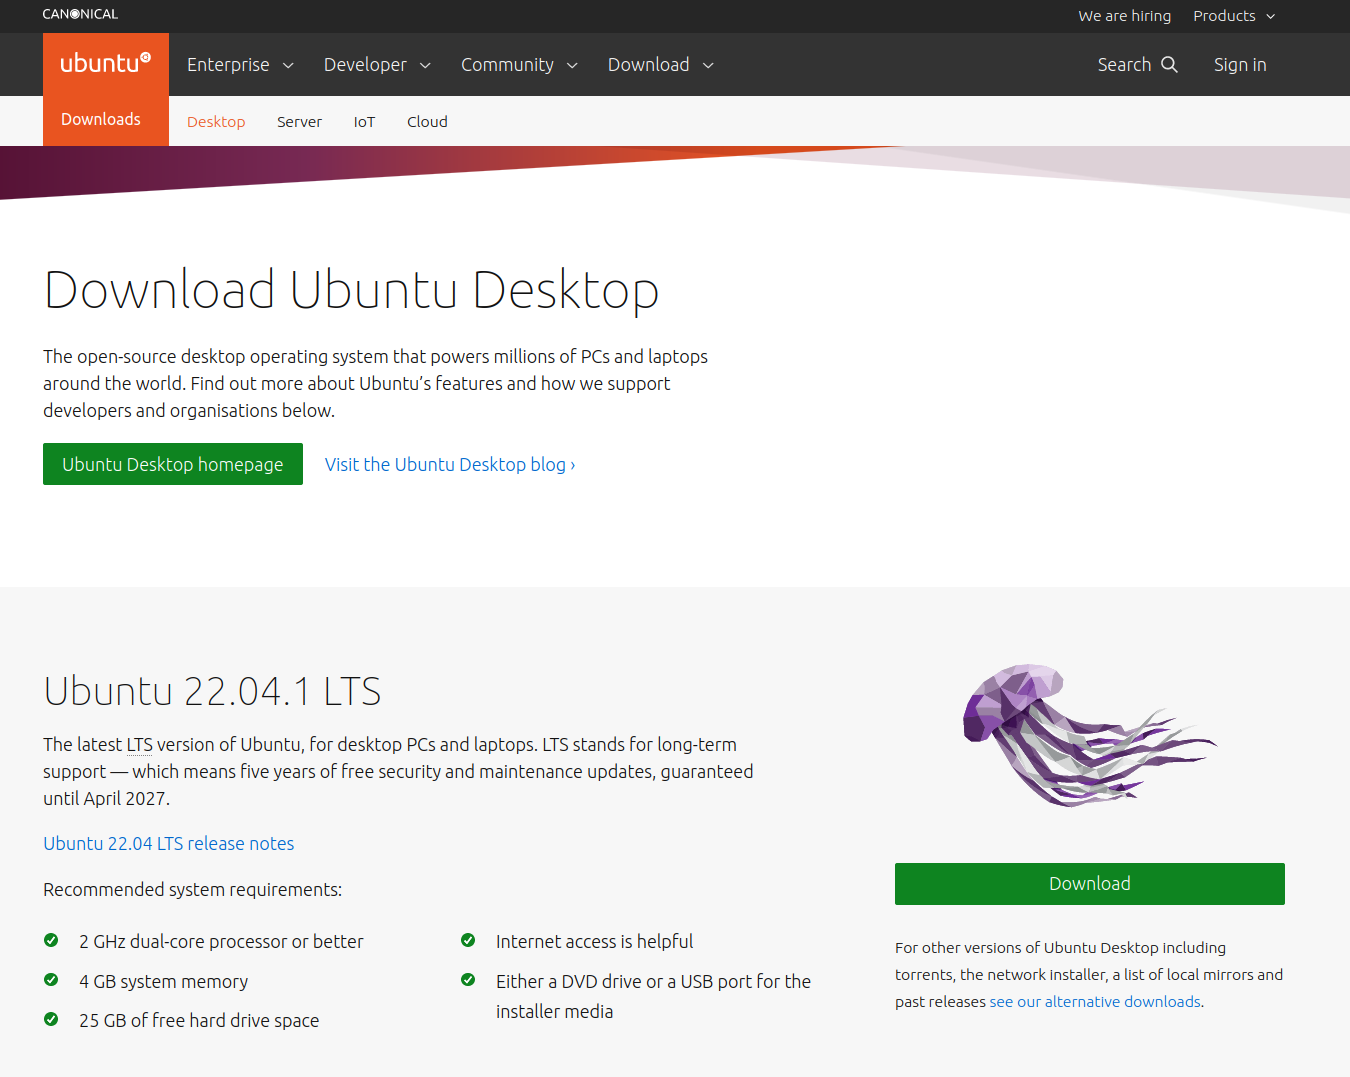
Task: Click 2 GHz dual-core processor or better
Action: coord(221,942)
